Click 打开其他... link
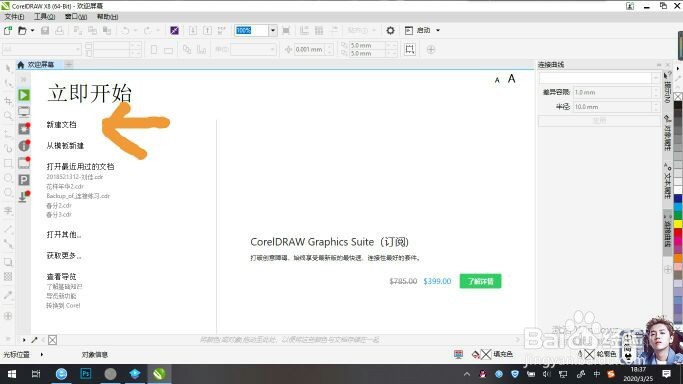This screenshot has height=384, width=683. point(64,234)
